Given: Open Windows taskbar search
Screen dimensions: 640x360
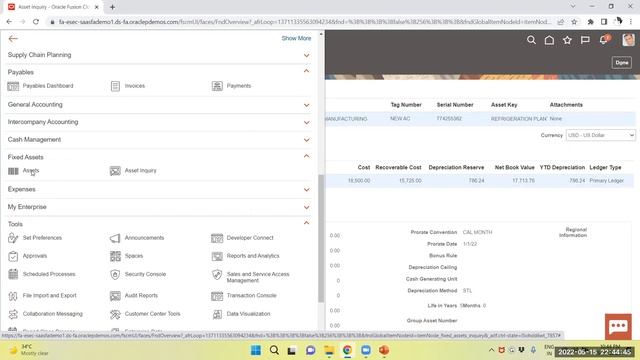Looking at the screenshot, I should click(274, 350).
